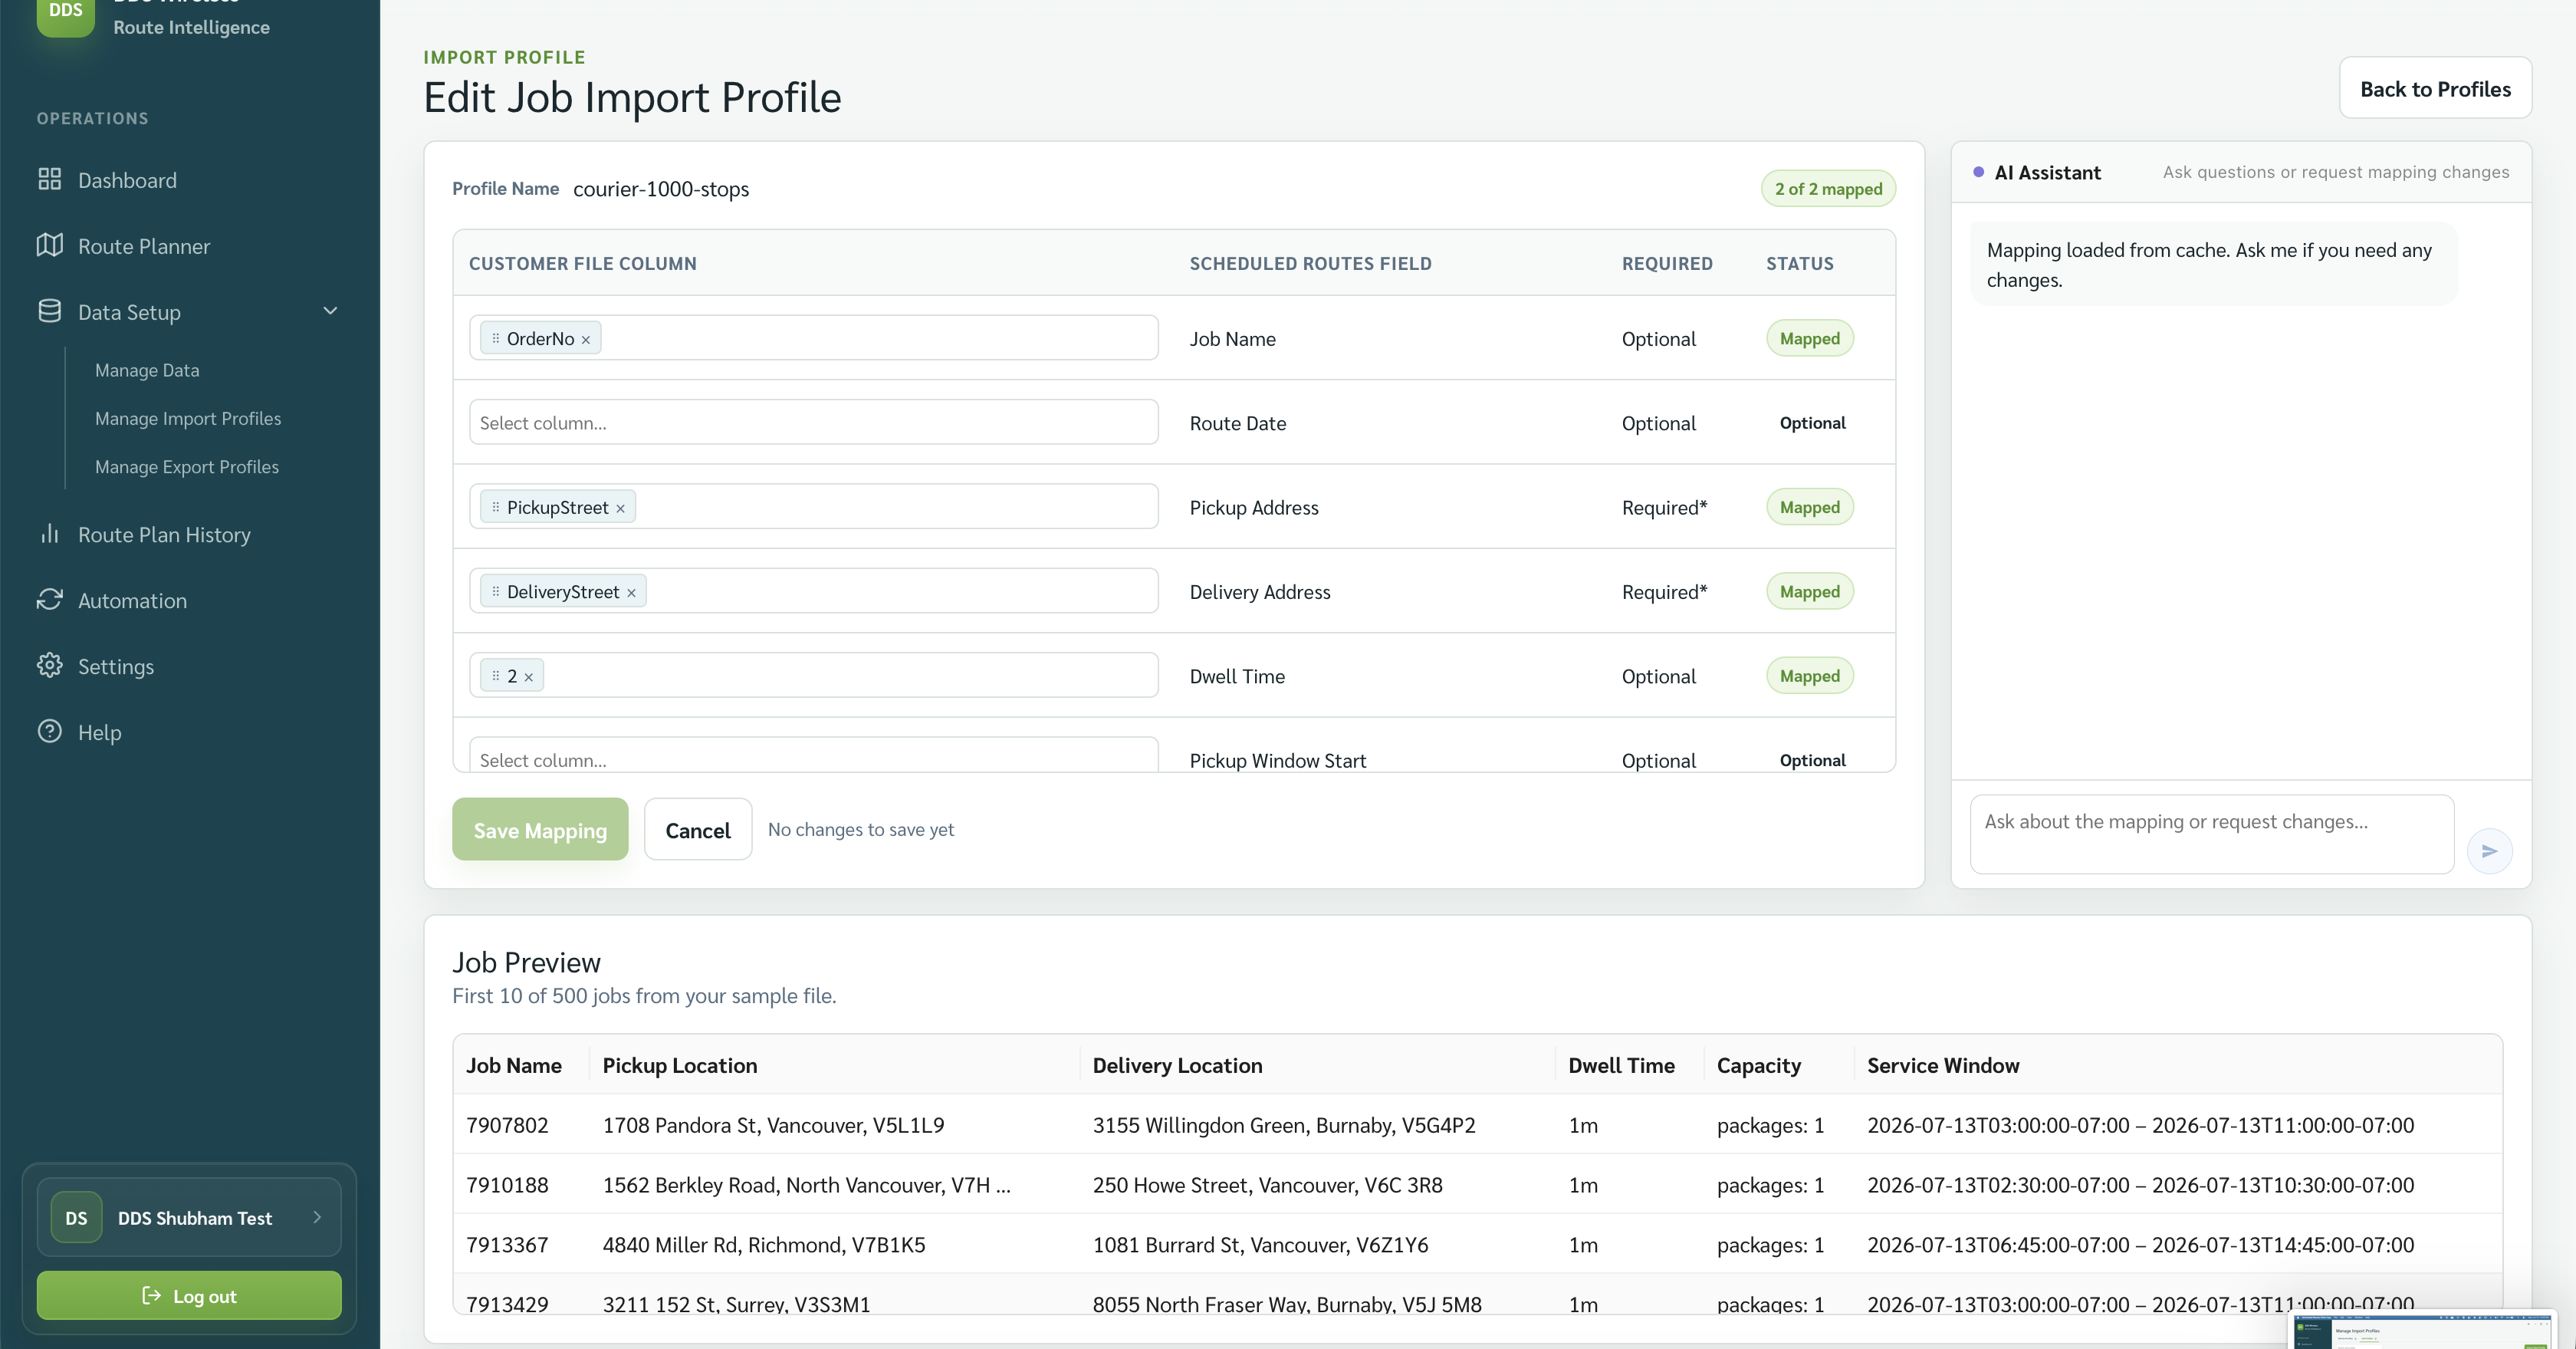Click '1708 Pandora St, Vancouver, V5L1L9' cell
2576x1349 pixels.
(773, 1125)
